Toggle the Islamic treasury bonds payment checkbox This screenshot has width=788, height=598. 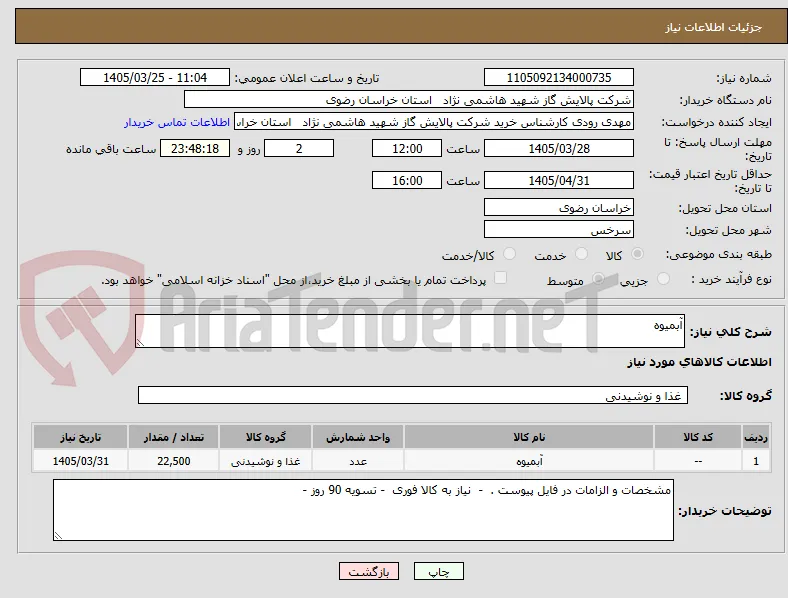501,278
